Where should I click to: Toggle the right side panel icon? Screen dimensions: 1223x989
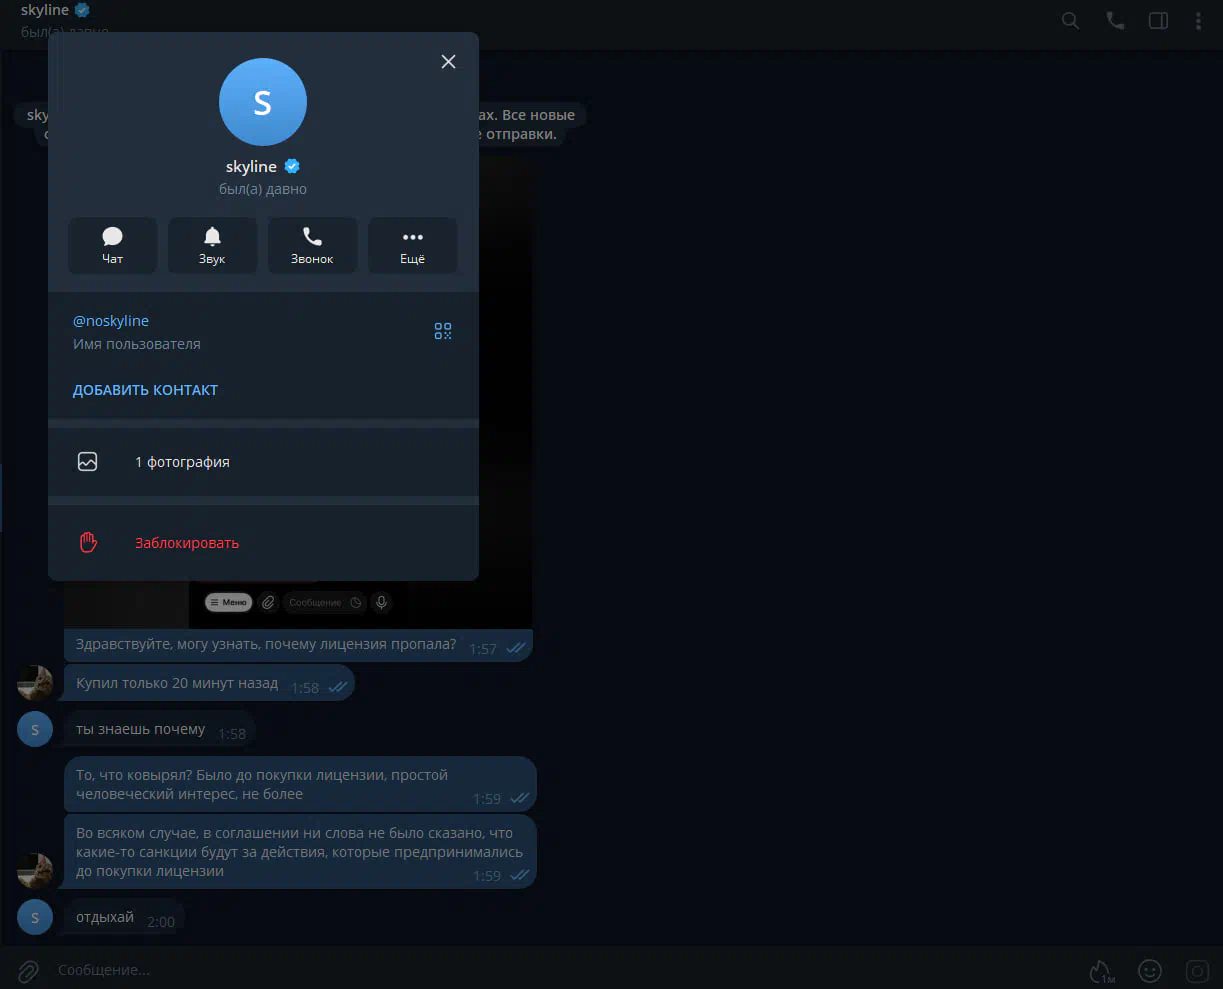pos(1158,21)
